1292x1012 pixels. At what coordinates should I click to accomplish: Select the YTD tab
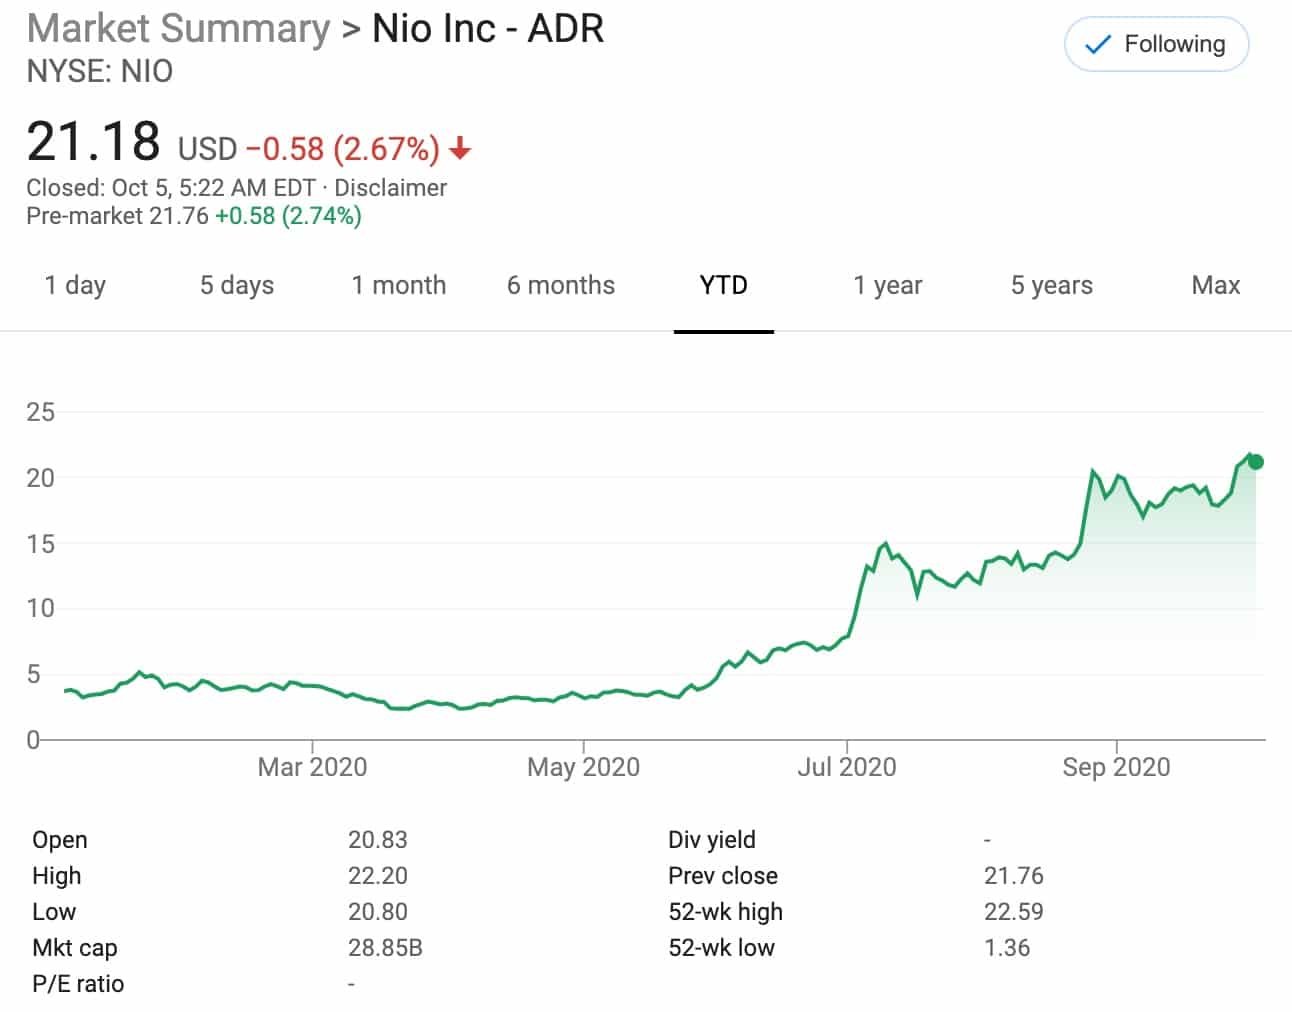point(723,286)
